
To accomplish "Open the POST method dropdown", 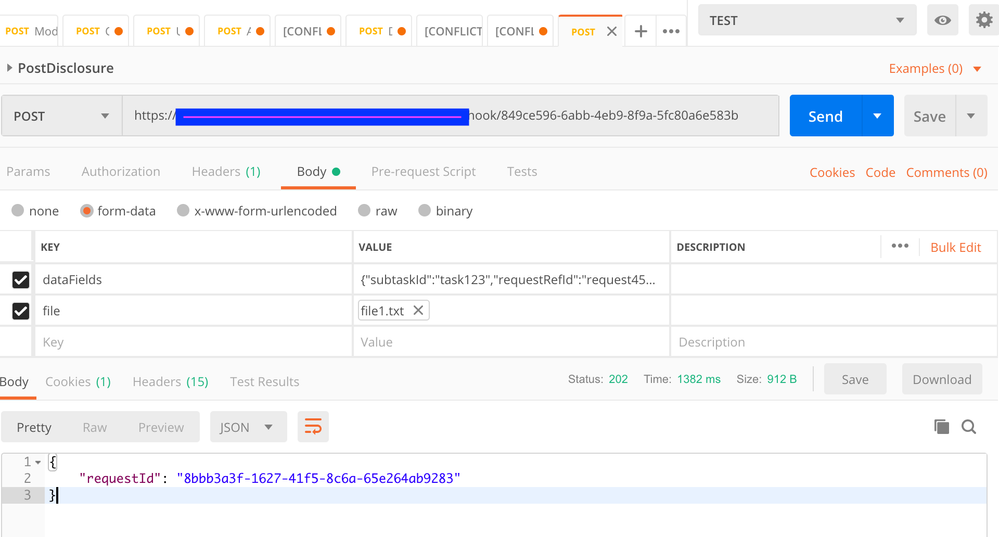I will point(61,116).
